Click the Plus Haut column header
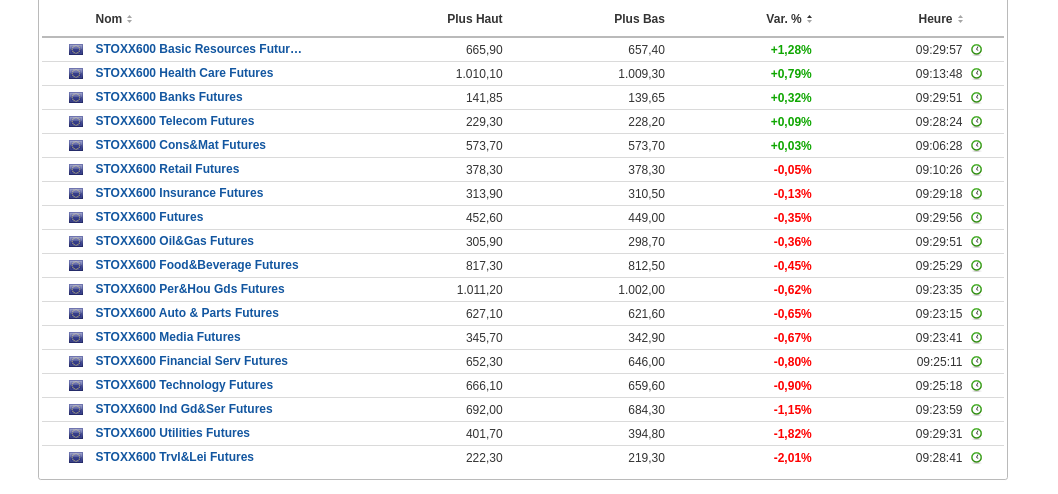This screenshot has width=1058, height=494. [474, 19]
